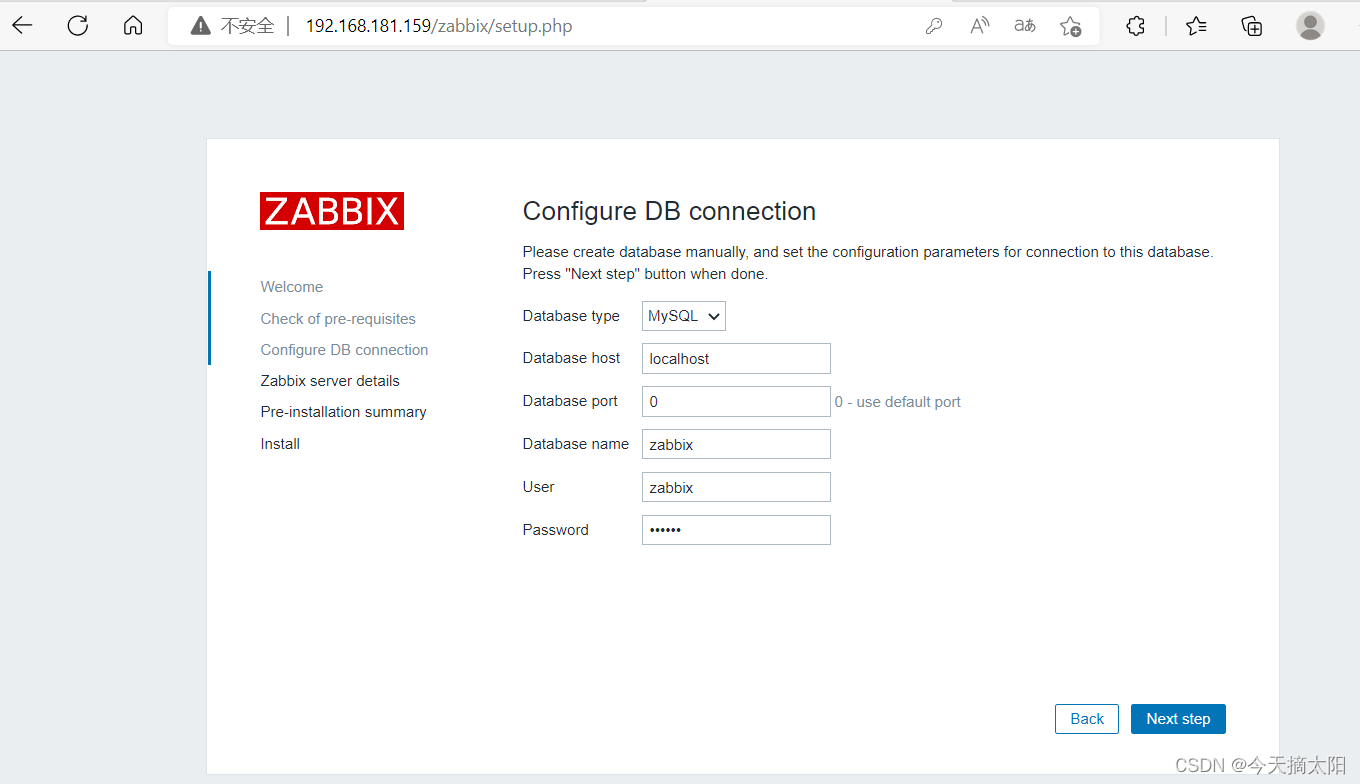Viewport: 1360px width, 784px height.
Task: Click the Back button
Action: tap(1087, 719)
